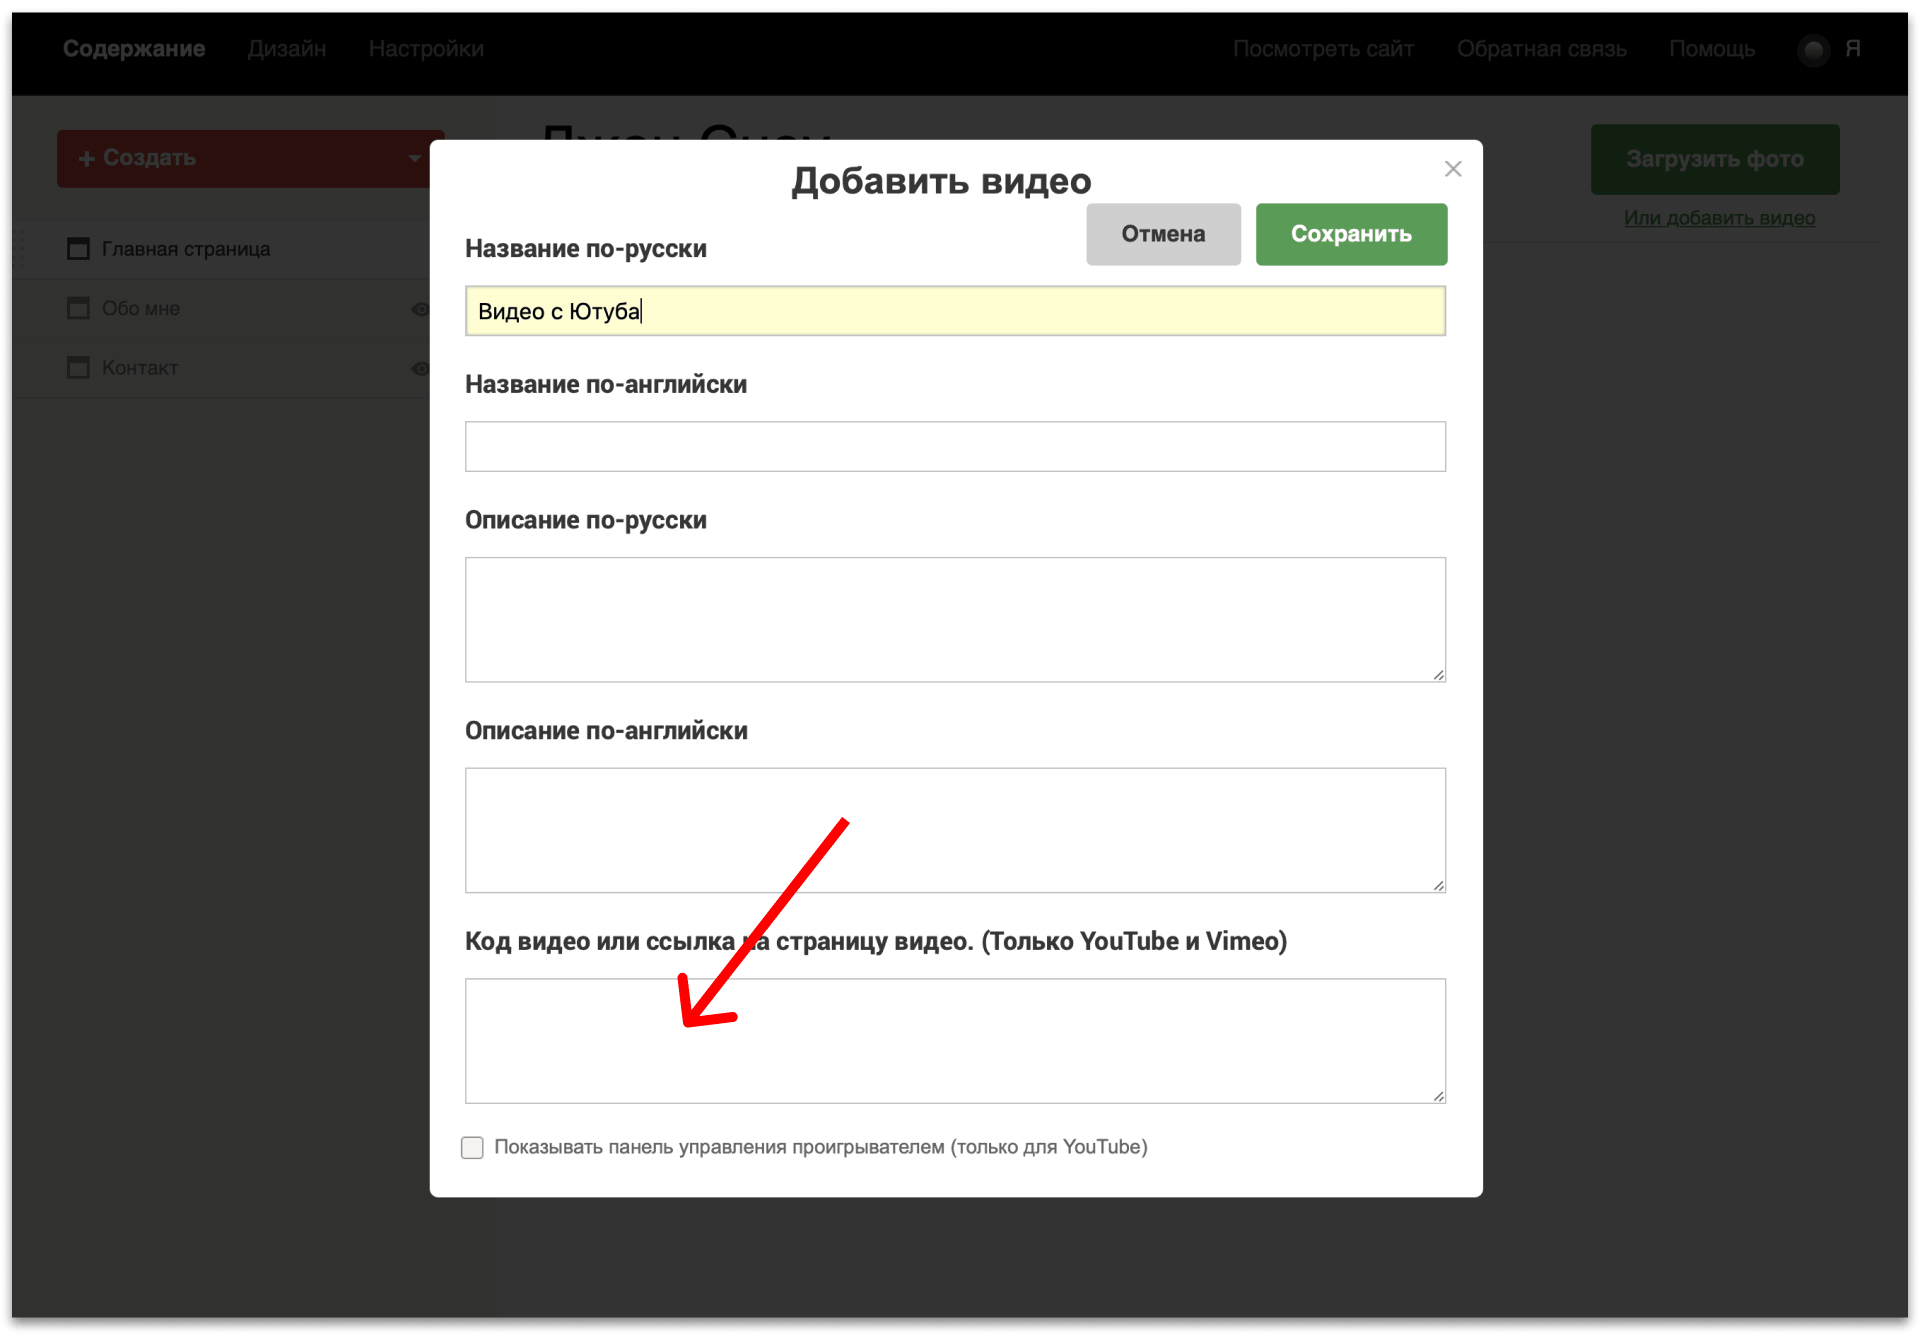Click the plus icon on Создать button
The height and width of the screenshot is (1342, 1920).
click(87, 159)
